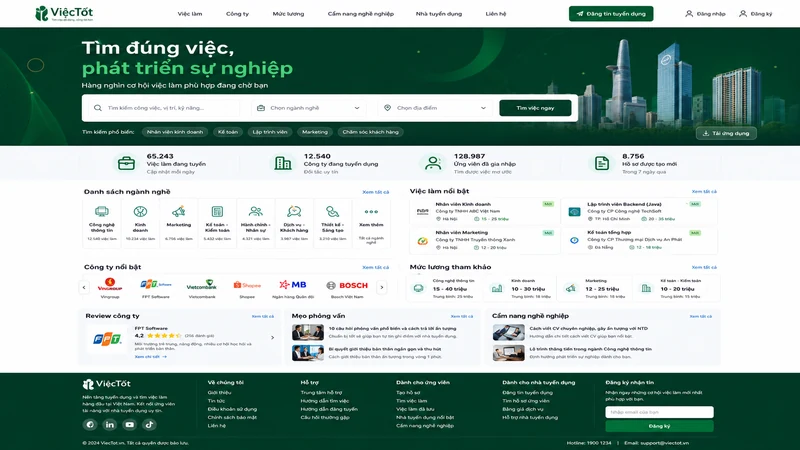
Task: Click LinkedIn icon in footer
Action: coord(110,424)
